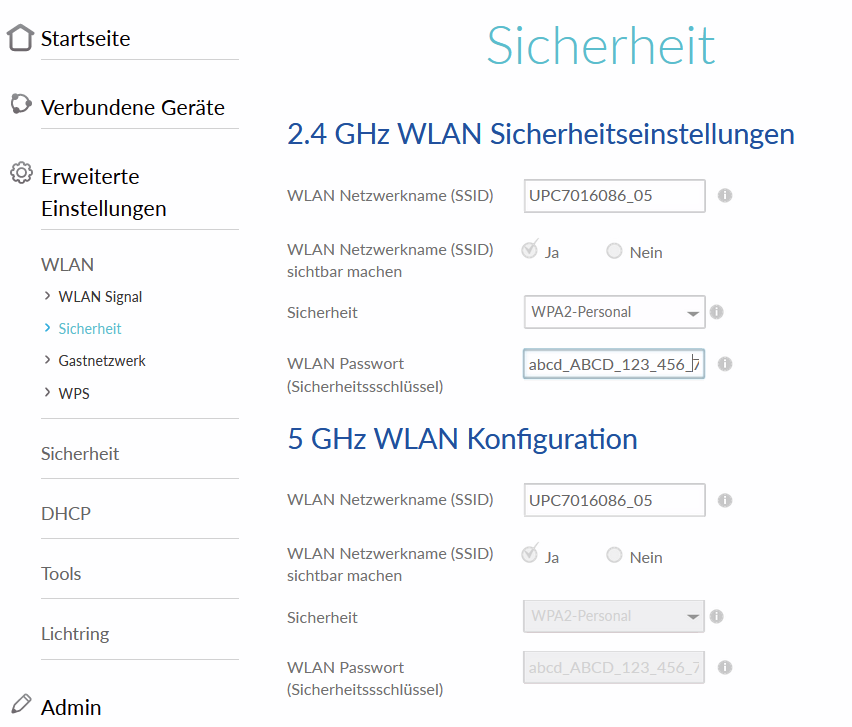Click info icon beside 5 GHz SSID field
Viewport: 852px width, 727px height.
coord(725,500)
